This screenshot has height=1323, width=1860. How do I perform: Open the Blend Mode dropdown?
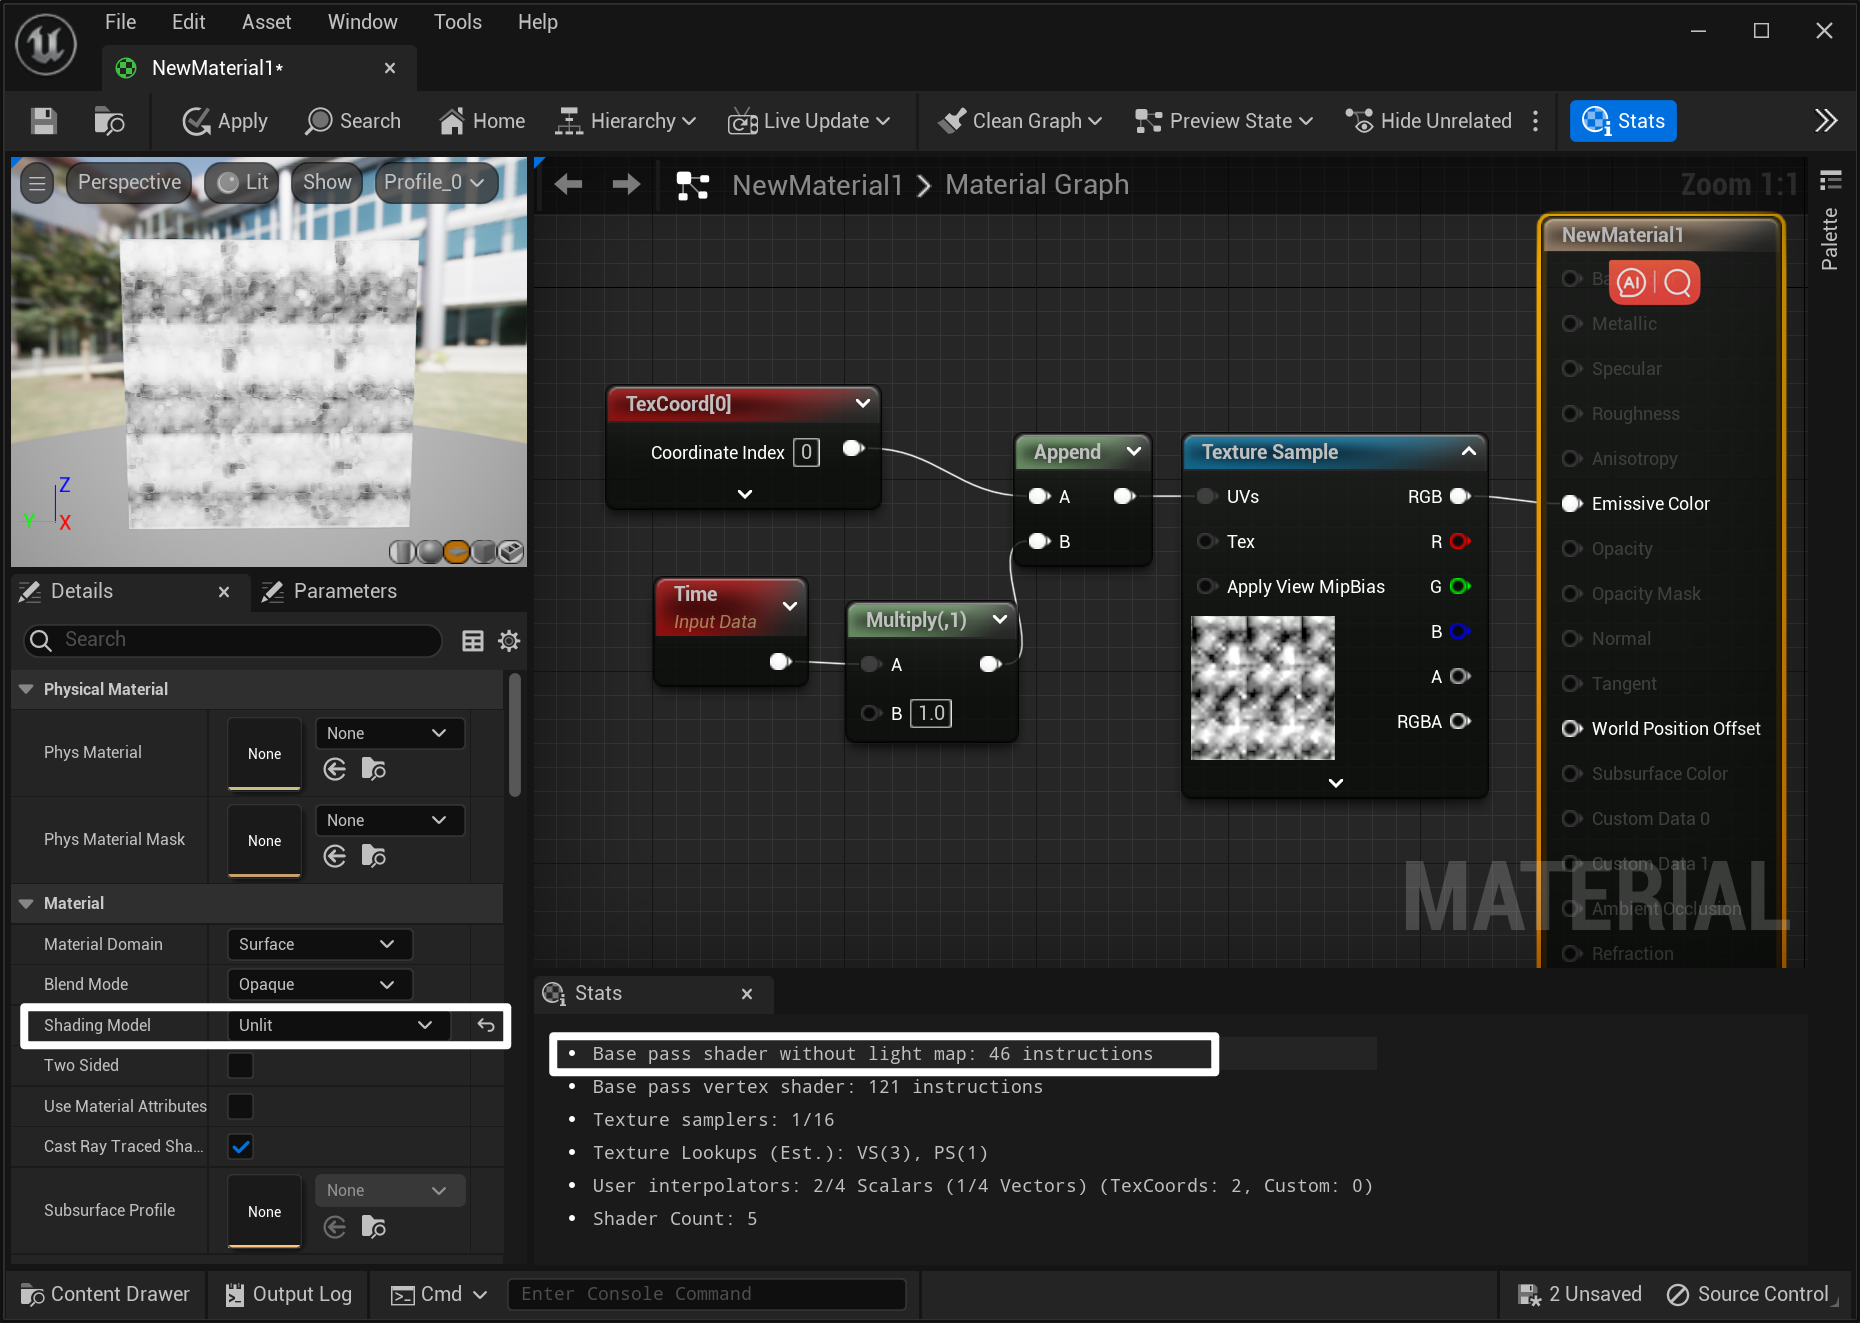tap(316, 984)
